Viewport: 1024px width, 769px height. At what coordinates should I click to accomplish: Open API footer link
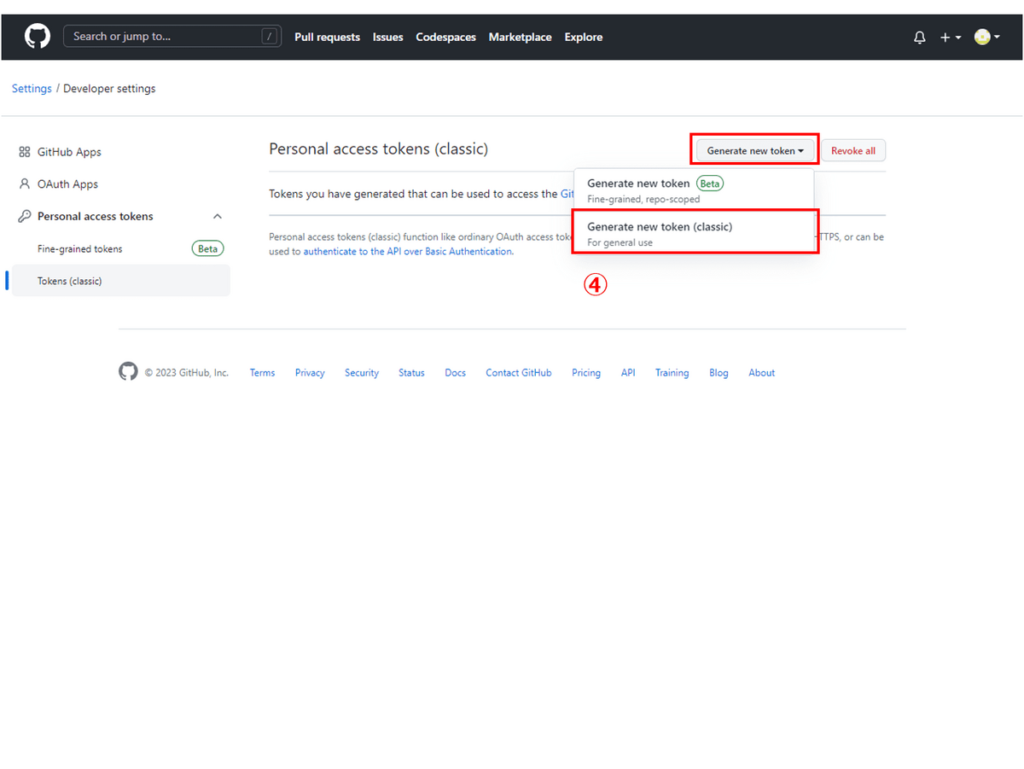[x=628, y=373]
